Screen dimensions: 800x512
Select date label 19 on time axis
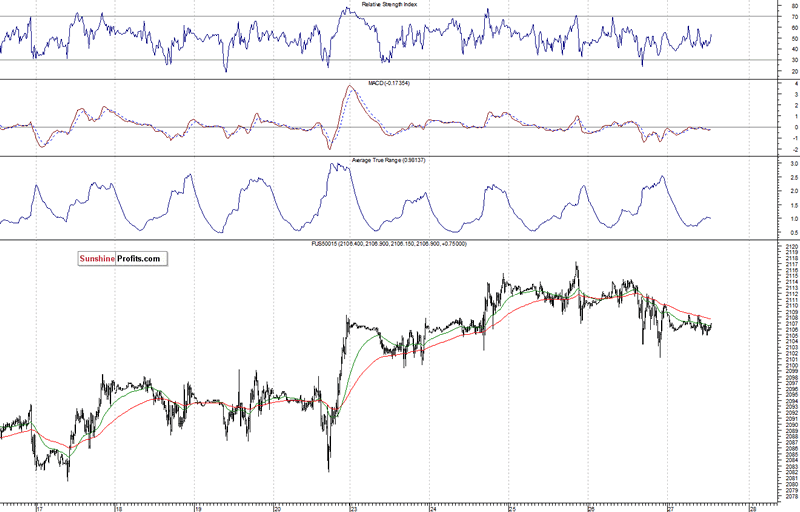198,508
